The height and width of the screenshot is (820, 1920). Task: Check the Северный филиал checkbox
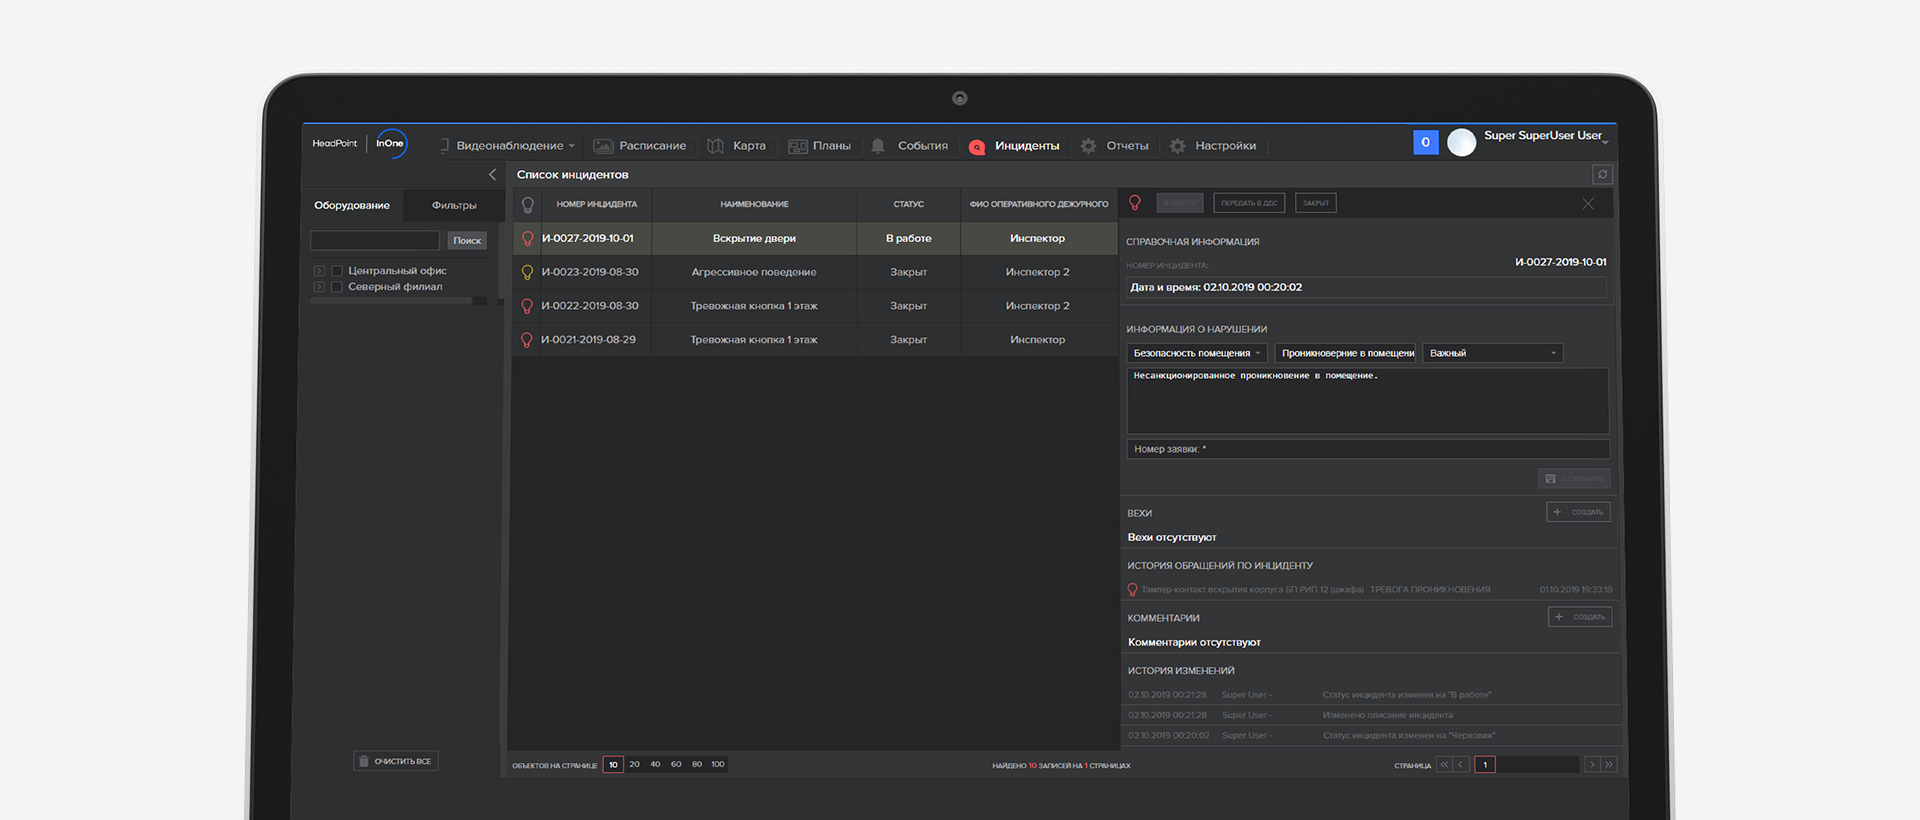[x=337, y=287]
